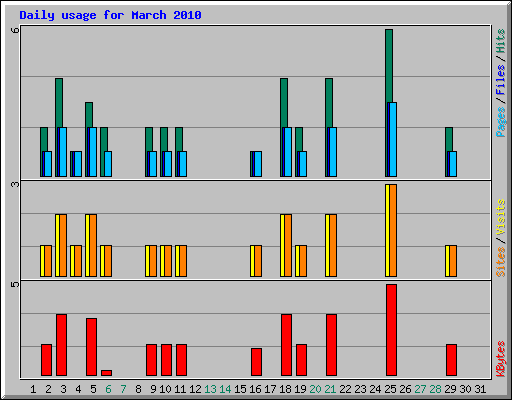The width and height of the screenshot is (512, 400).
Task: Click day label "15" on the axis
Action: pyautogui.click(x=240, y=389)
